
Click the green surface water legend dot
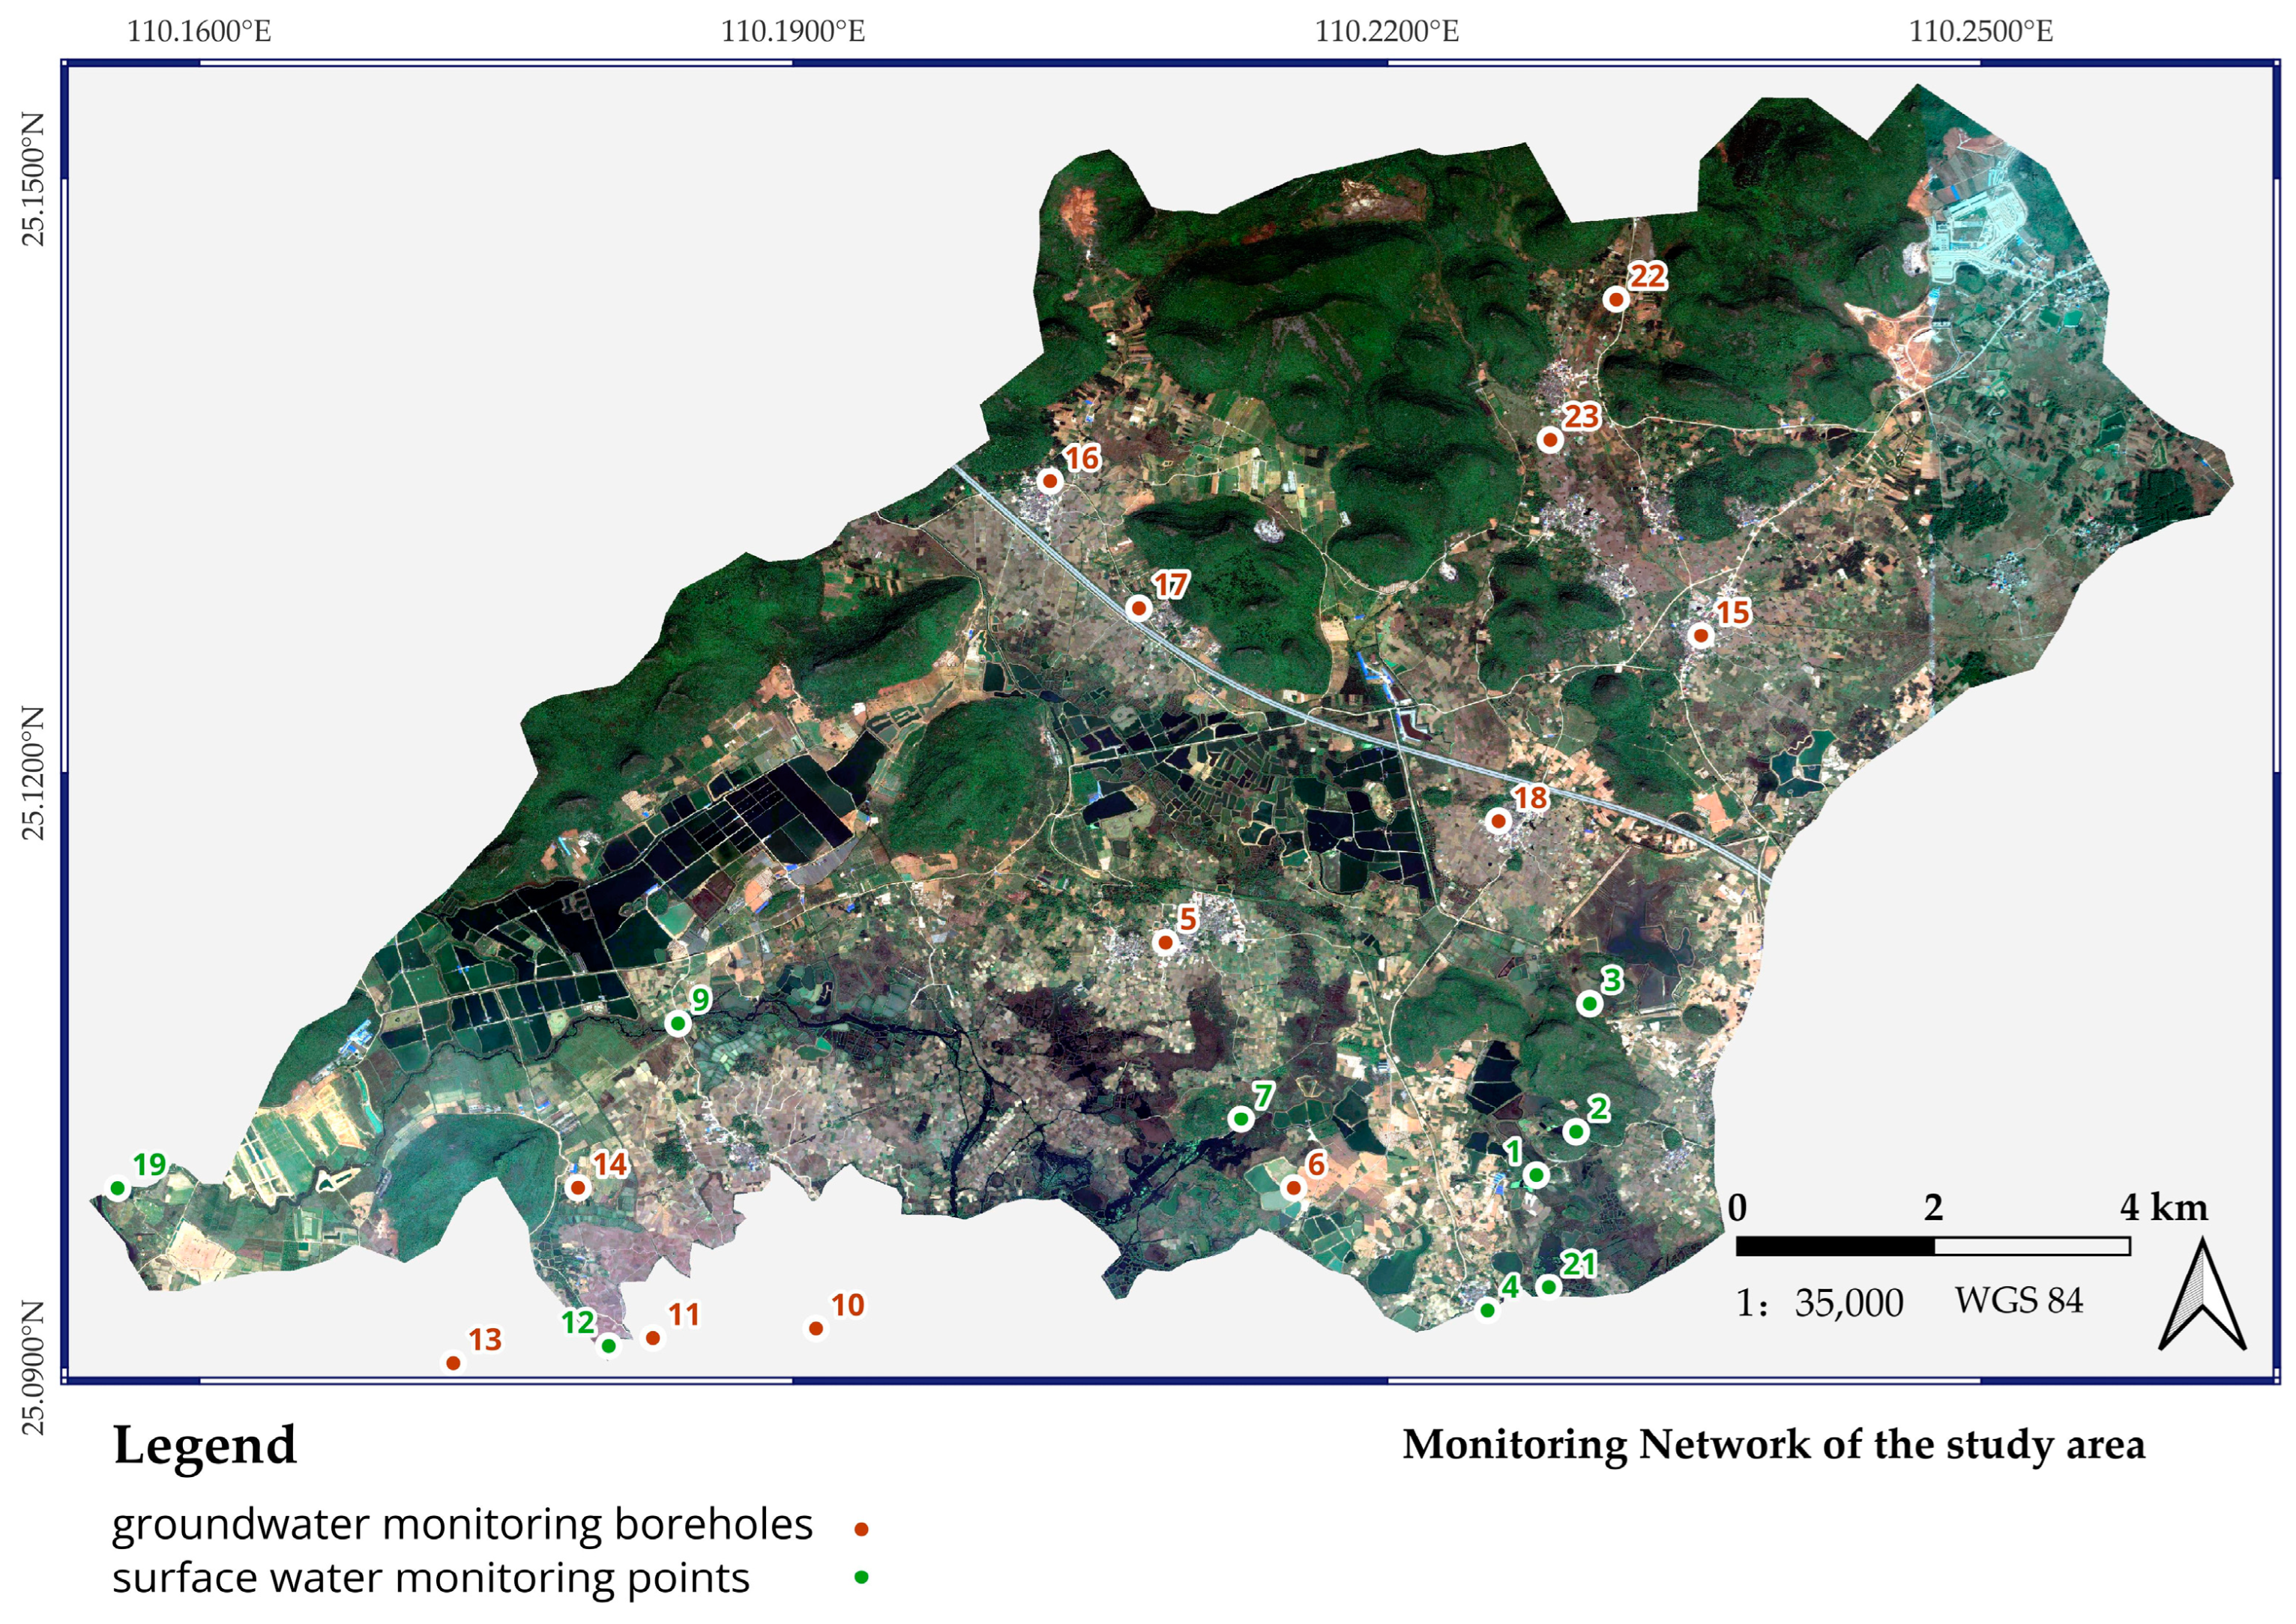(x=861, y=1577)
